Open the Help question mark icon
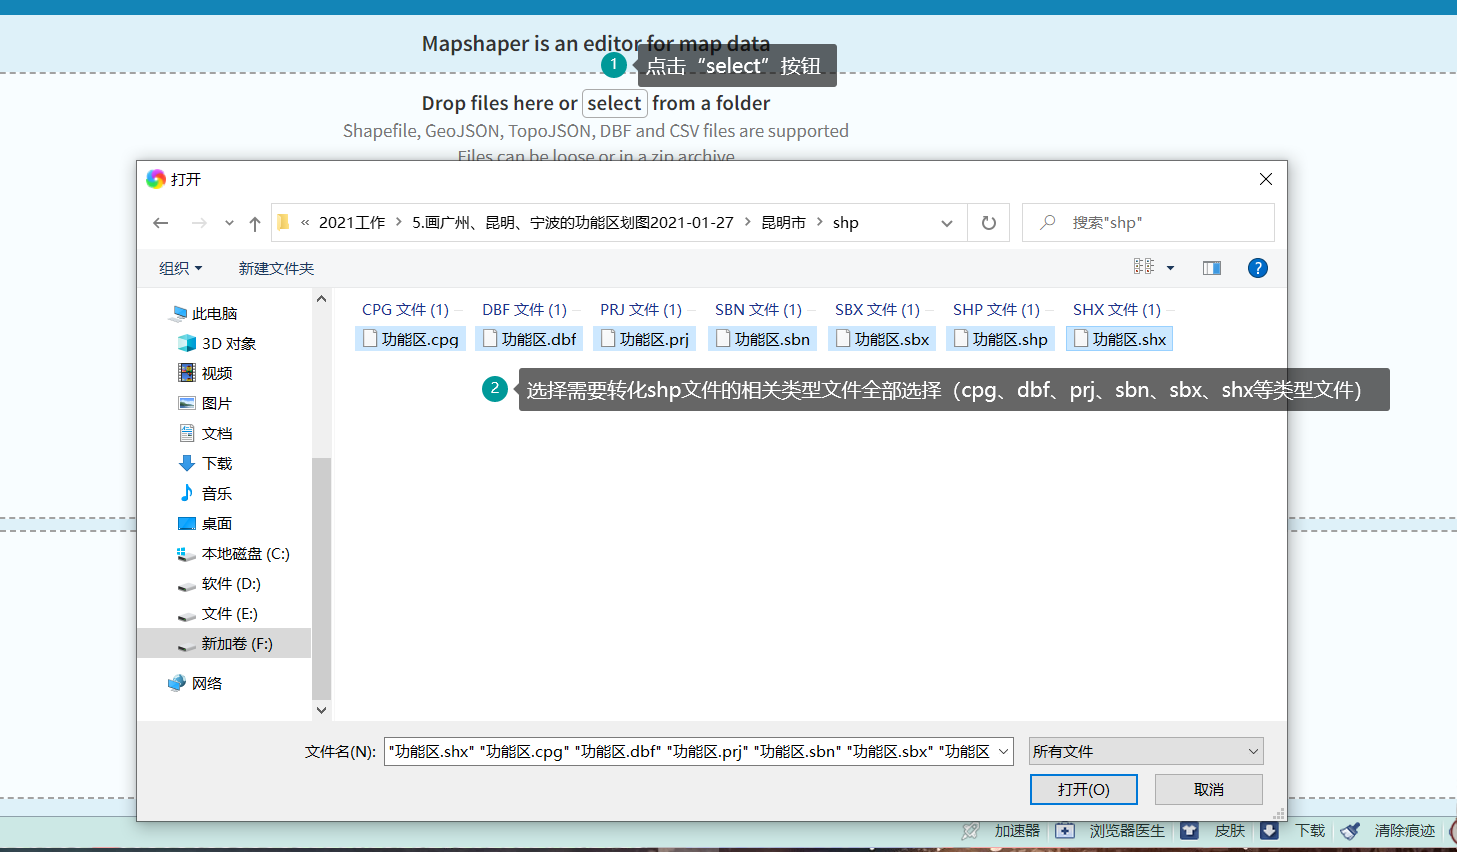Screen dimensions: 1457x852 (1257, 267)
